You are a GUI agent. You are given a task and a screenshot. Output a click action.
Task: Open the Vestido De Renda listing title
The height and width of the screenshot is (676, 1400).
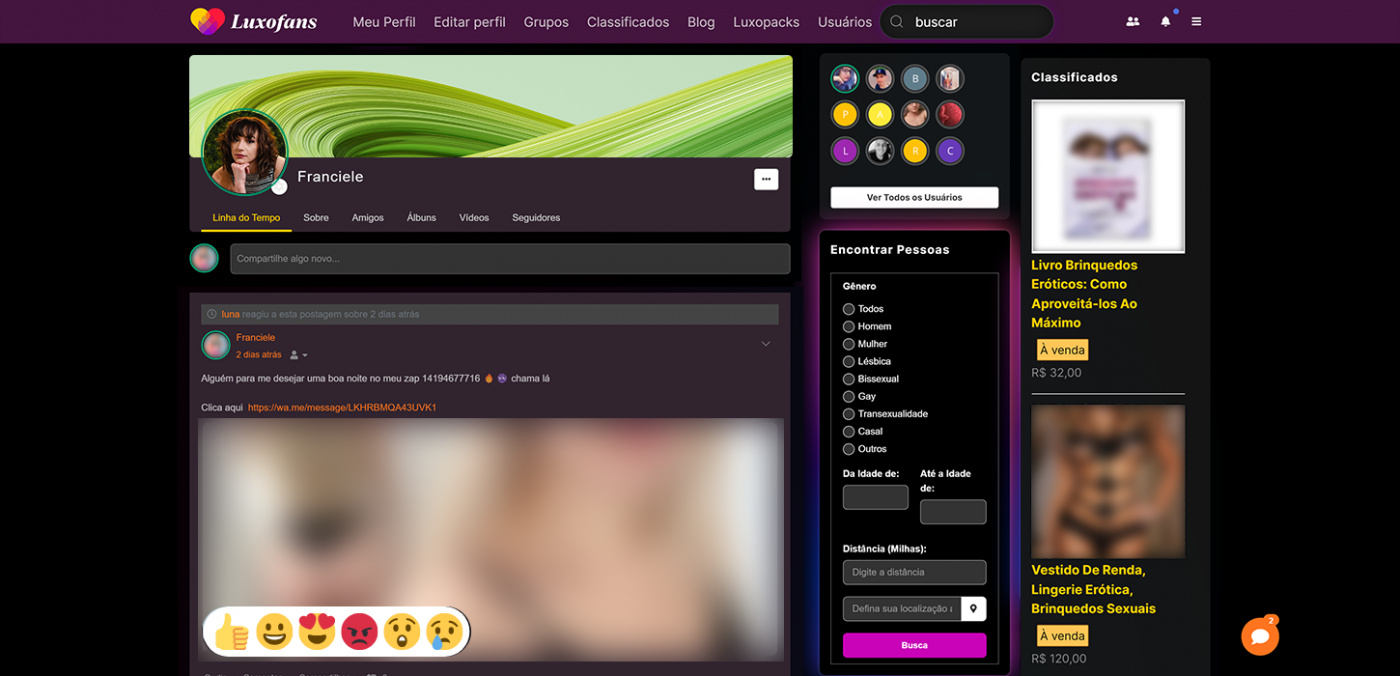click(x=1093, y=589)
